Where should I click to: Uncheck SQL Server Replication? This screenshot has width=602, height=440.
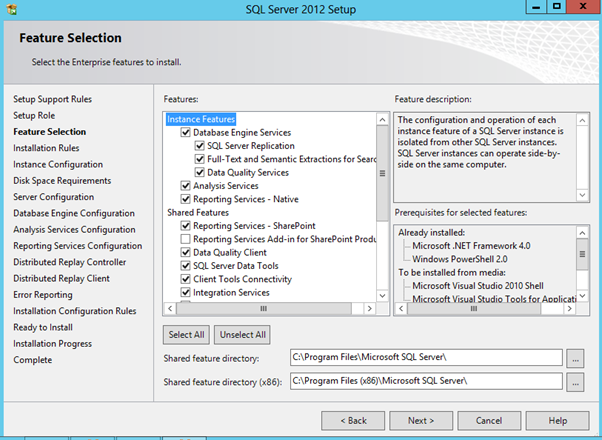200,146
